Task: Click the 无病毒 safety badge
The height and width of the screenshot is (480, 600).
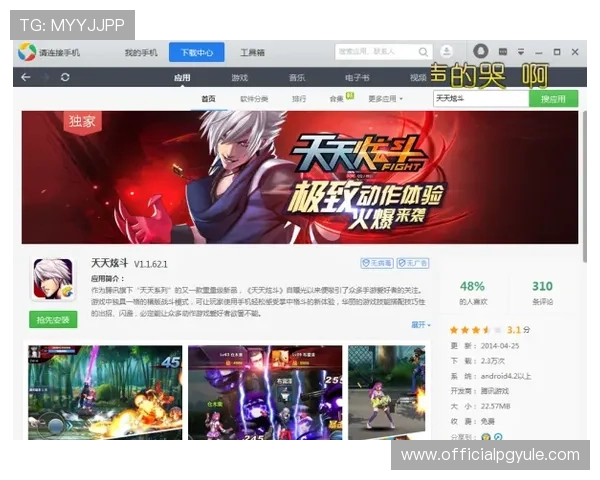Action: tap(377, 263)
